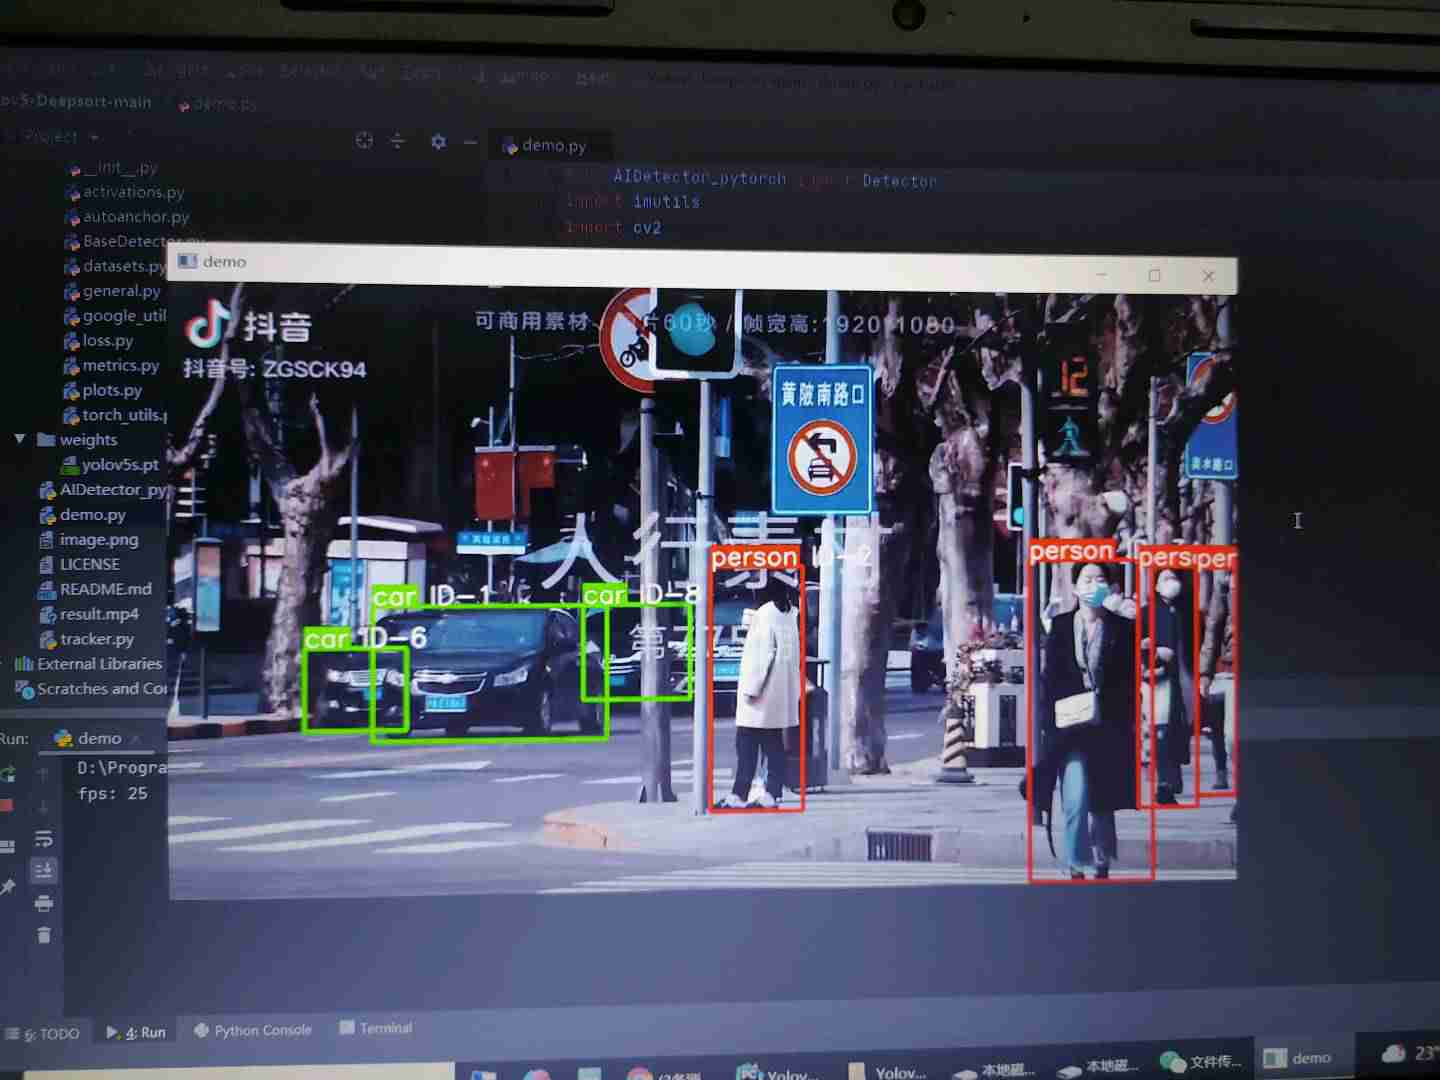Hide the Project panel with minus icon
Screen dimensions: 1440x1080
pyautogui.click(x=470, y=142)
